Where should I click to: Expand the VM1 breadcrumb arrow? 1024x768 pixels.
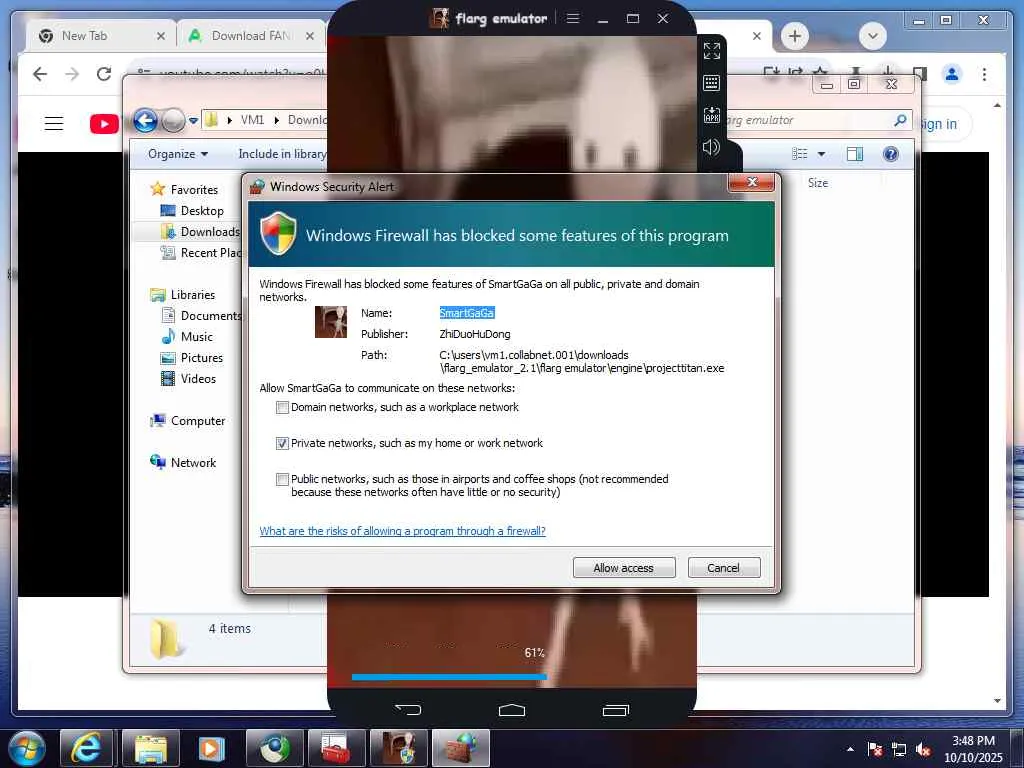(x=276, y=120)
